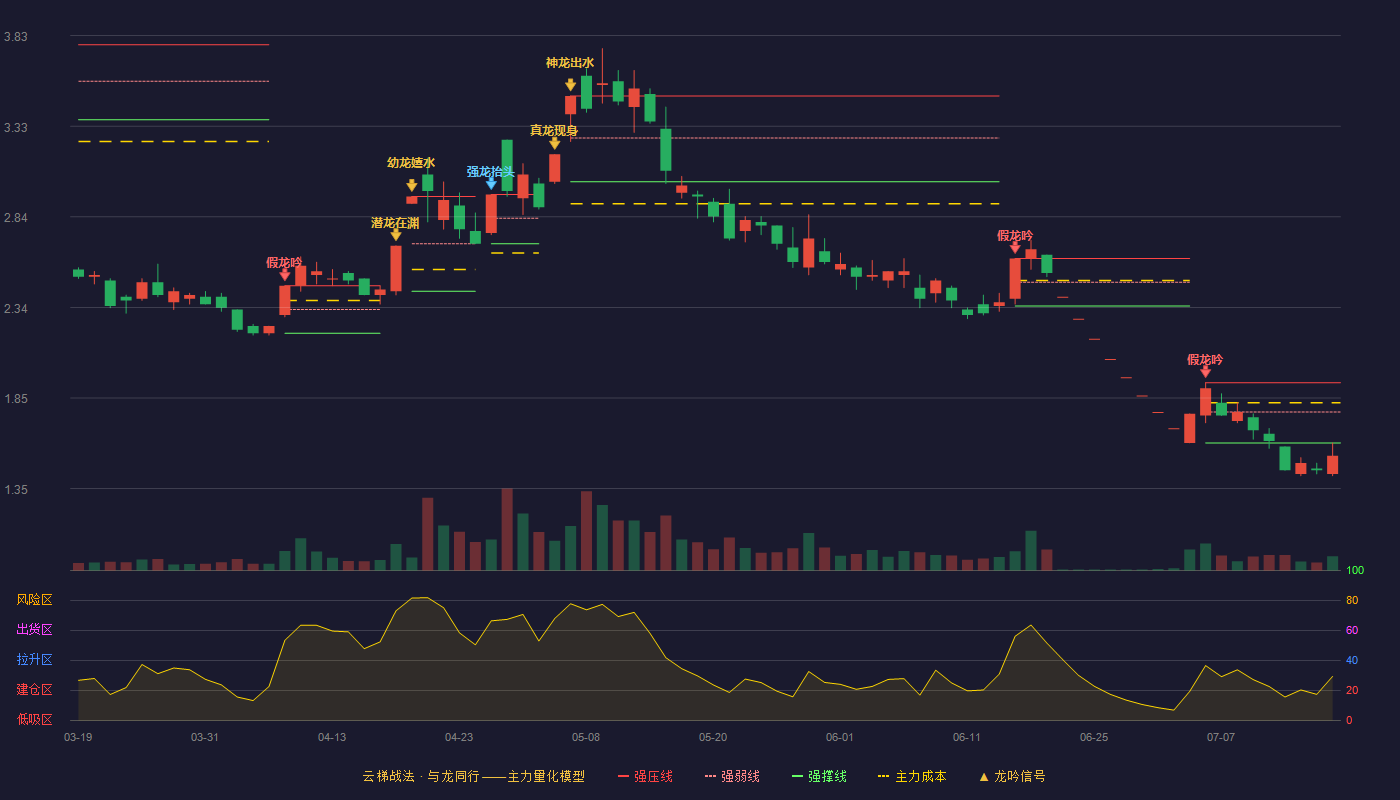Select the 幼龙嬉水 signal label
Viewport: 1400px width, 800px height.
(411, 163)
